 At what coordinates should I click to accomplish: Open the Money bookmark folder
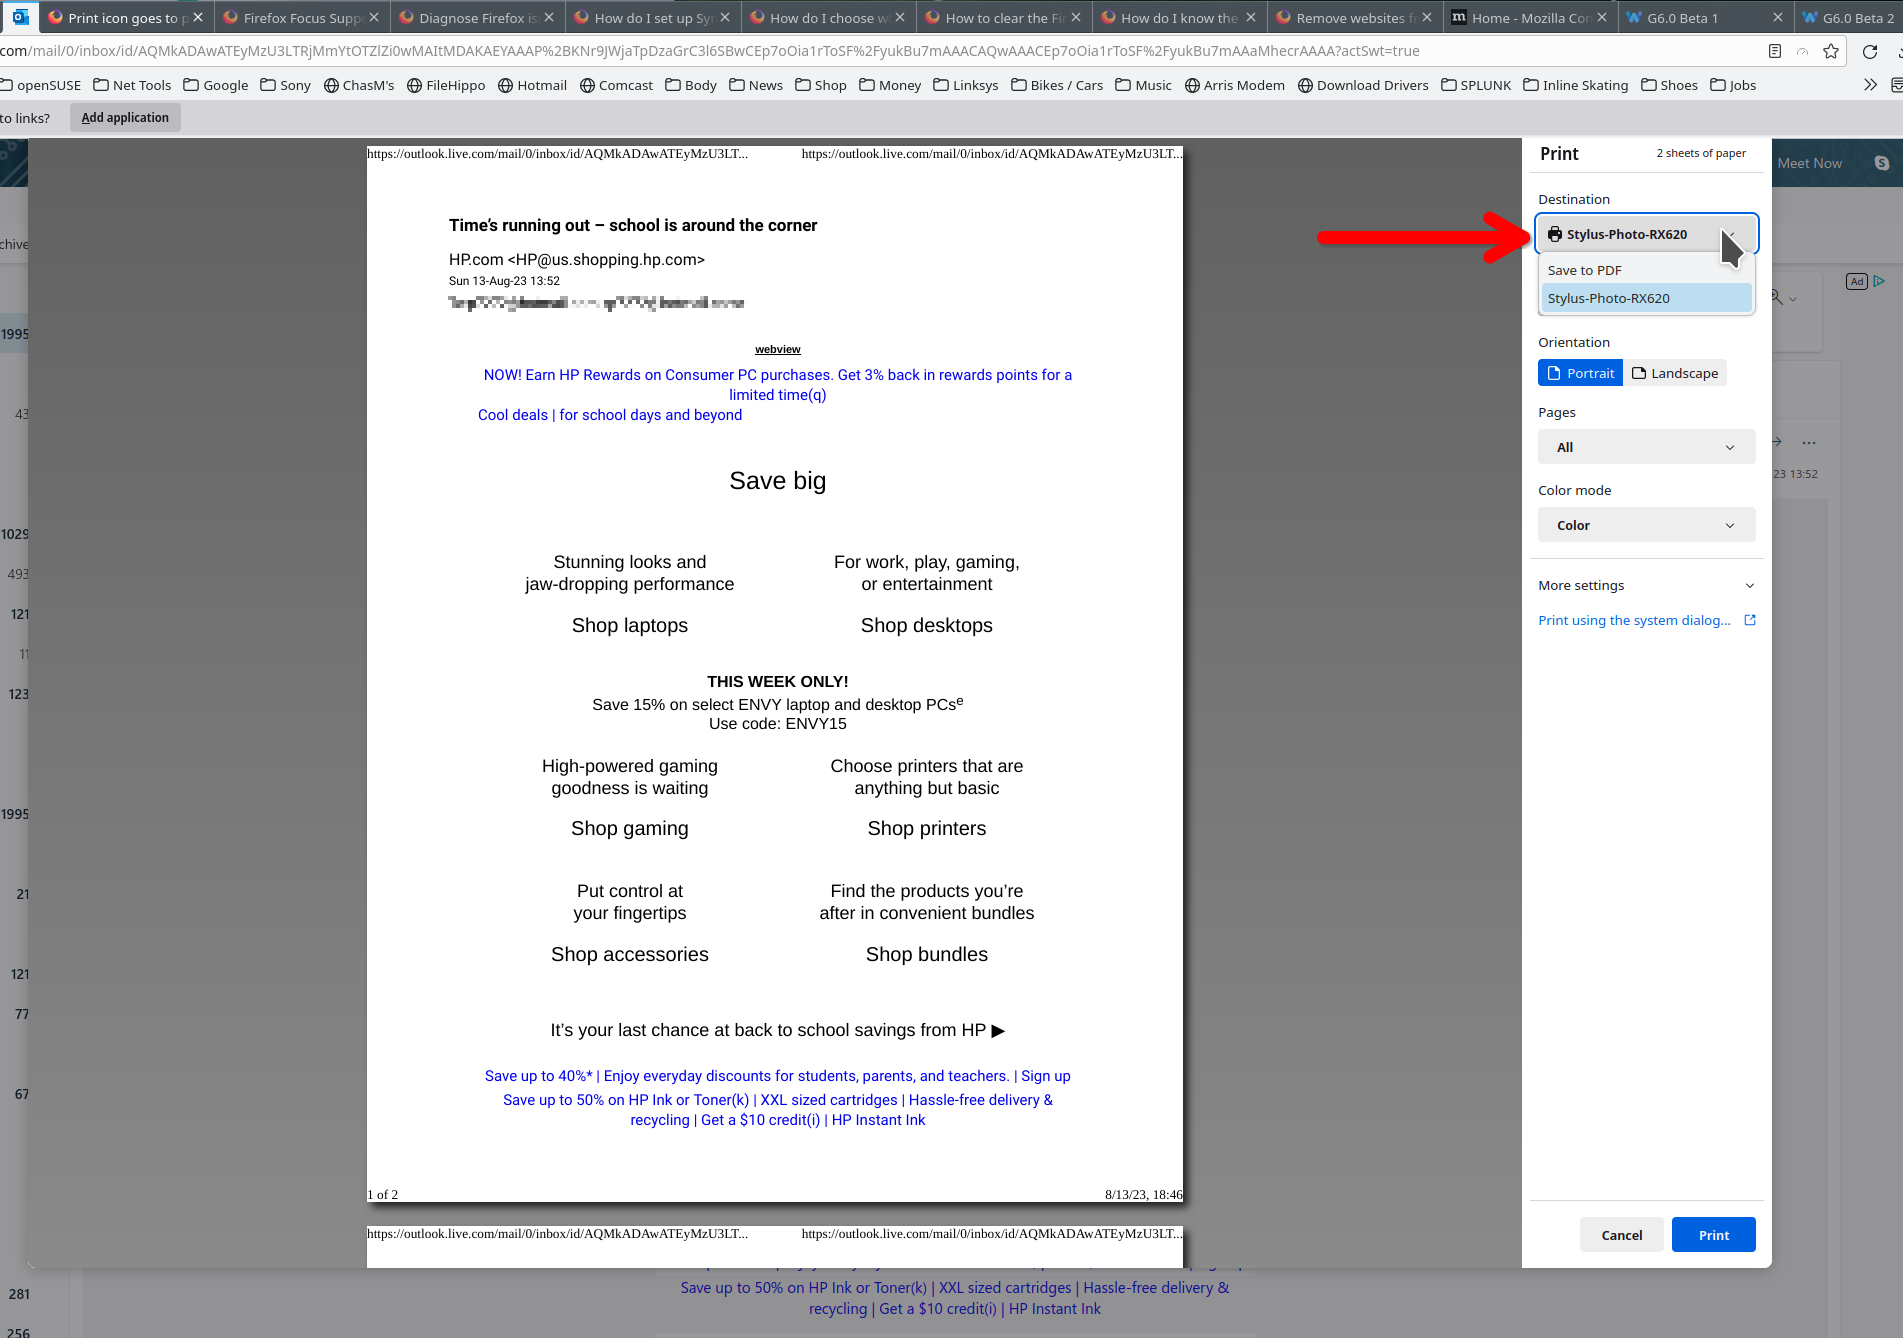click(x=890, y=85)
